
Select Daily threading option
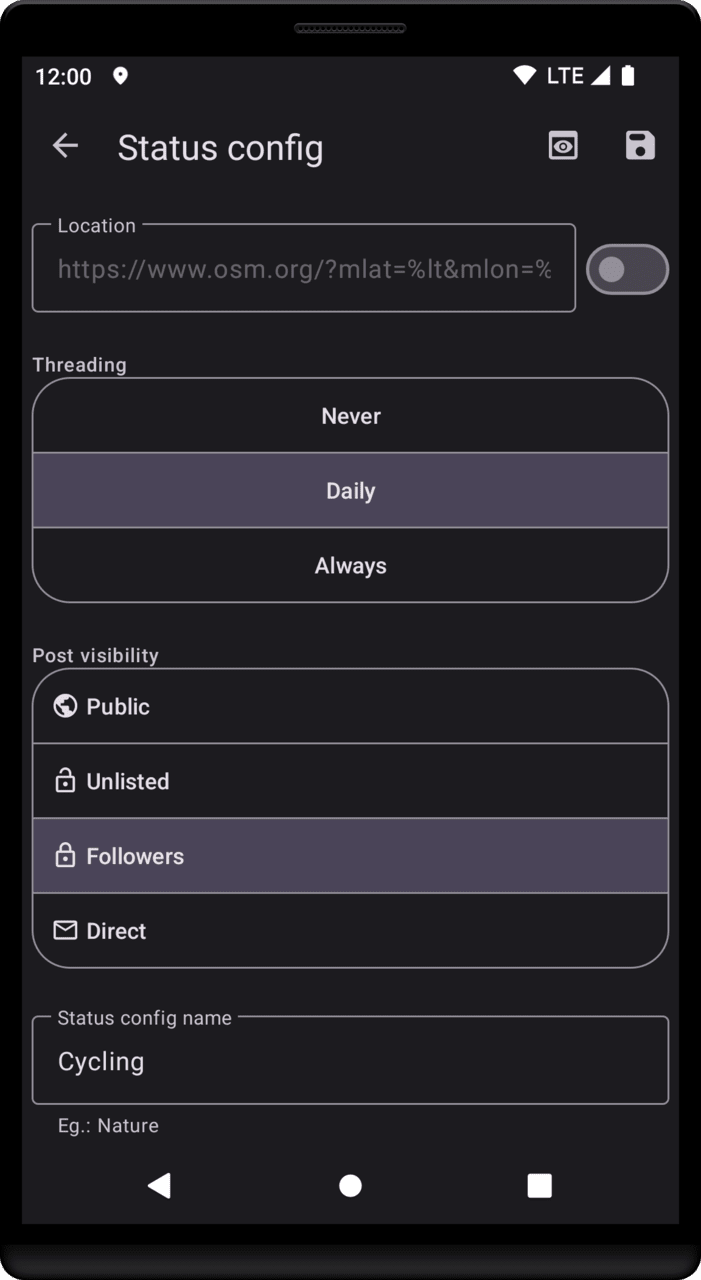coord(350,491)
